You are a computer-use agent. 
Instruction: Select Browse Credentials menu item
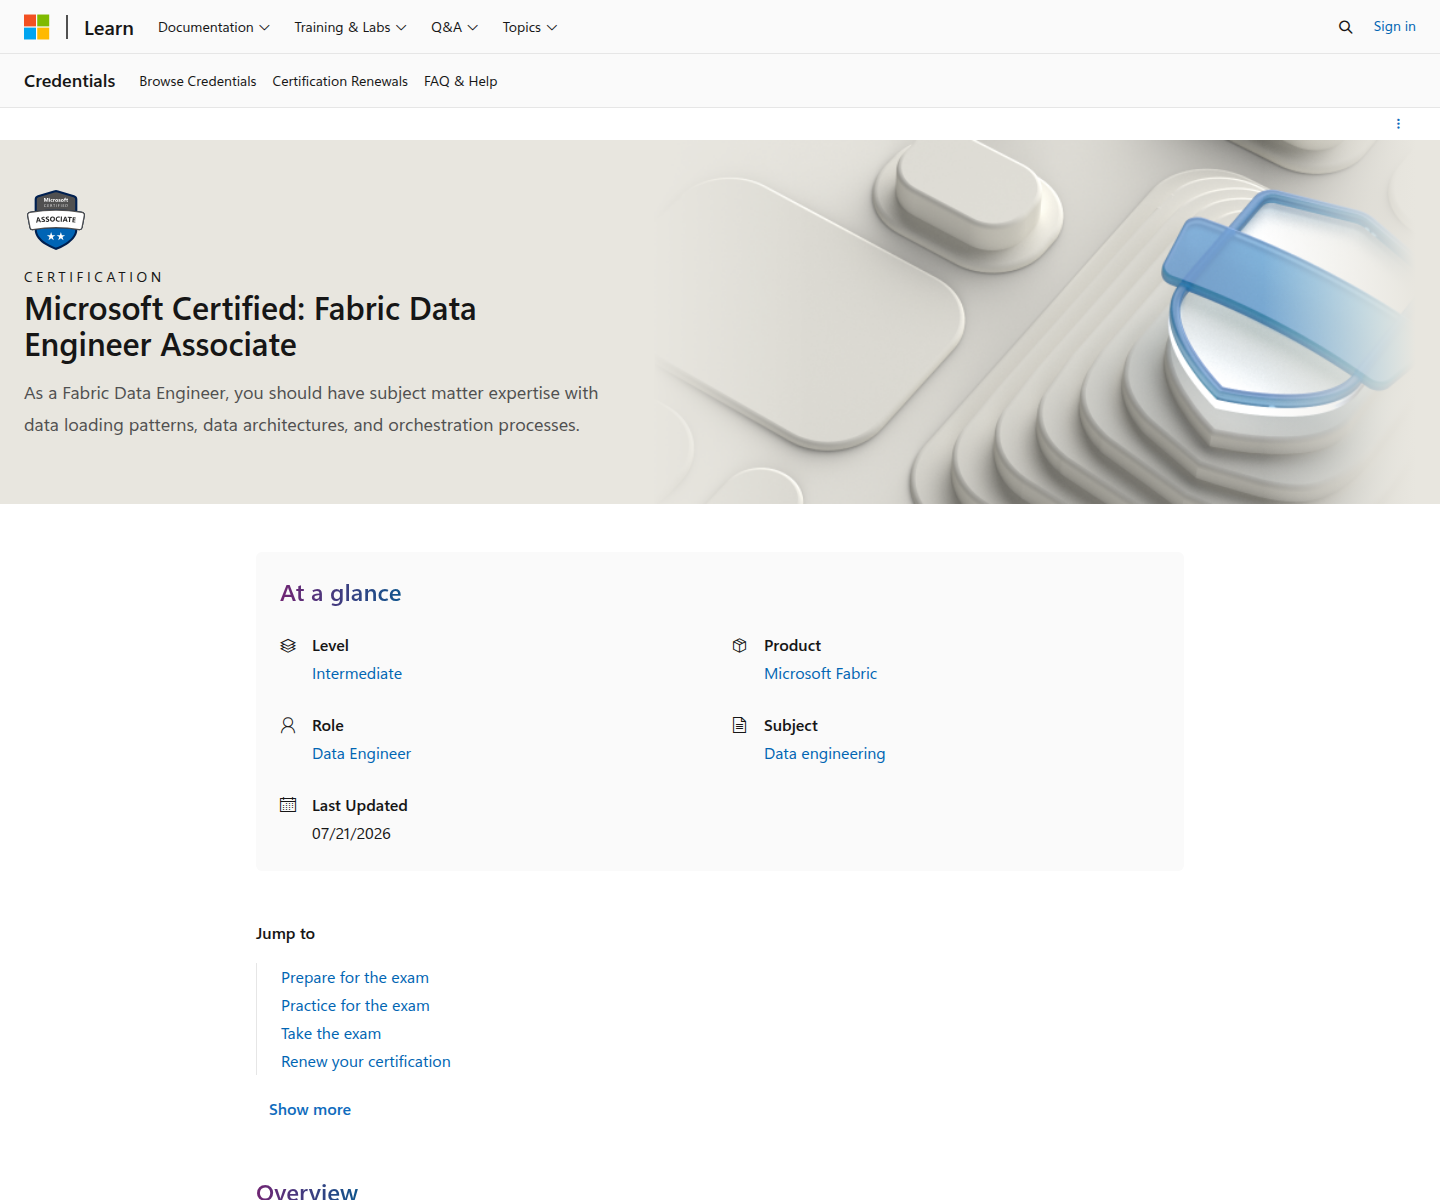point(198,81)
